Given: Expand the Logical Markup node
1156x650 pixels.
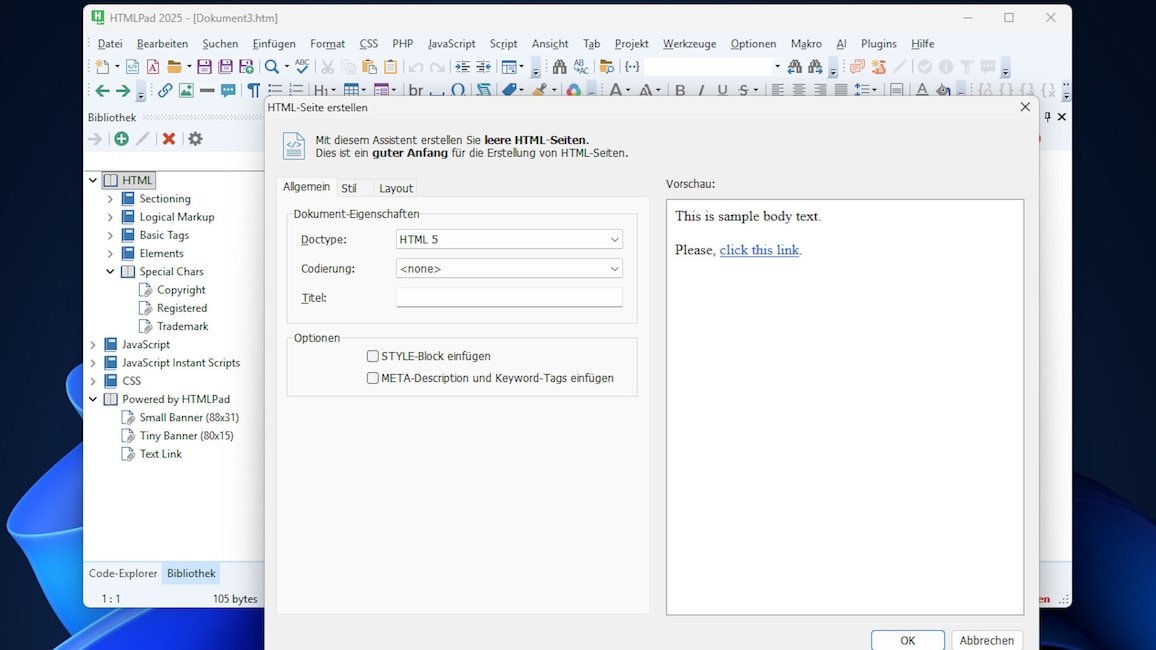Looking at the screenshot, I should (x=111, y=217).
